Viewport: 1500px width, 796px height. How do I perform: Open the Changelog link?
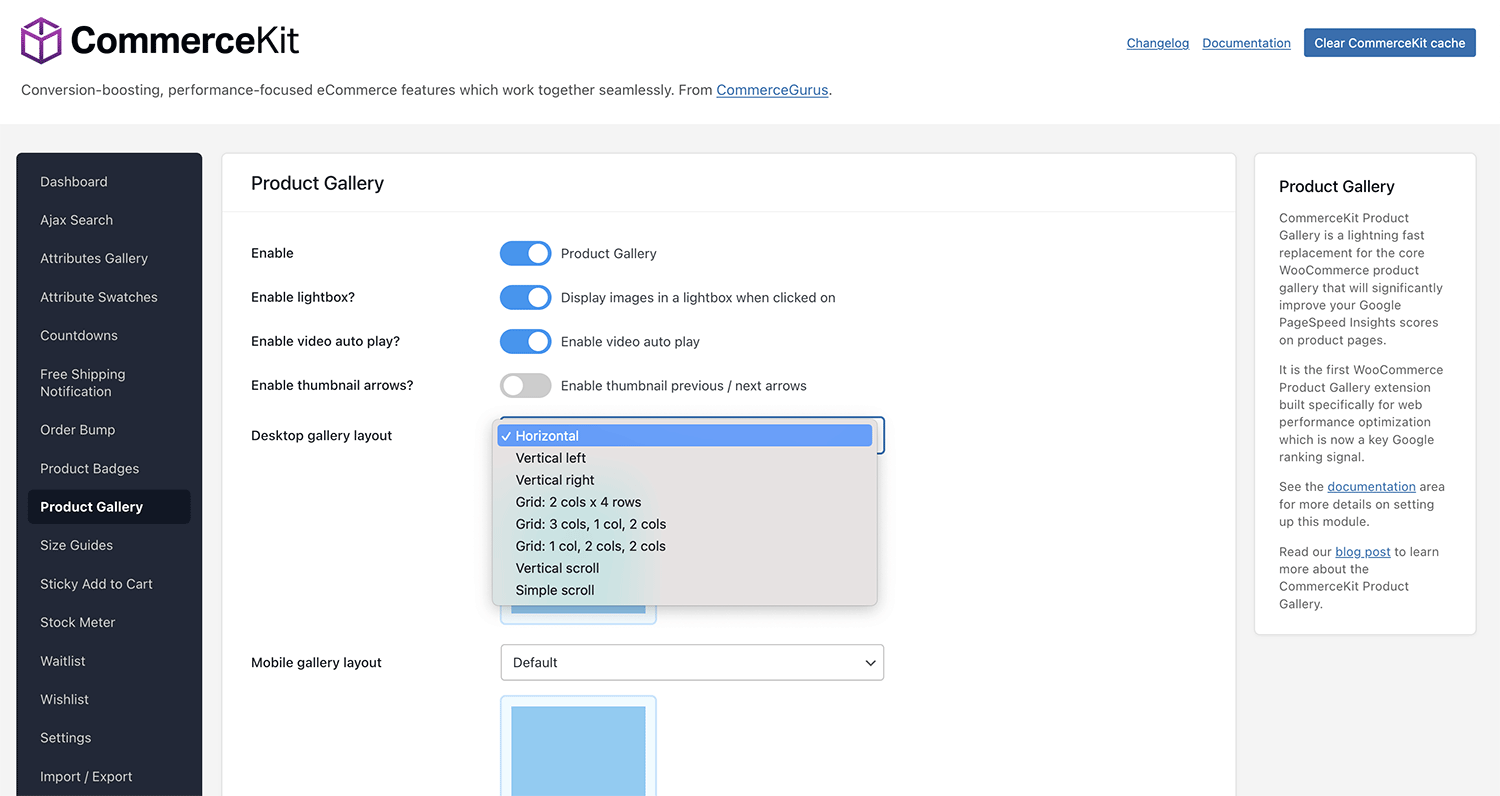point(1158,43)
